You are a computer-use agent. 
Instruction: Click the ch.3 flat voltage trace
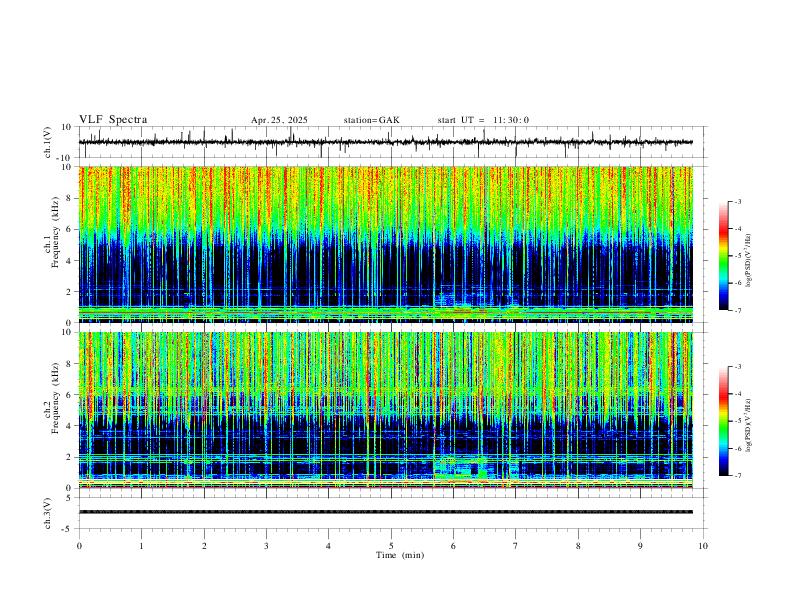pos(386,512)
